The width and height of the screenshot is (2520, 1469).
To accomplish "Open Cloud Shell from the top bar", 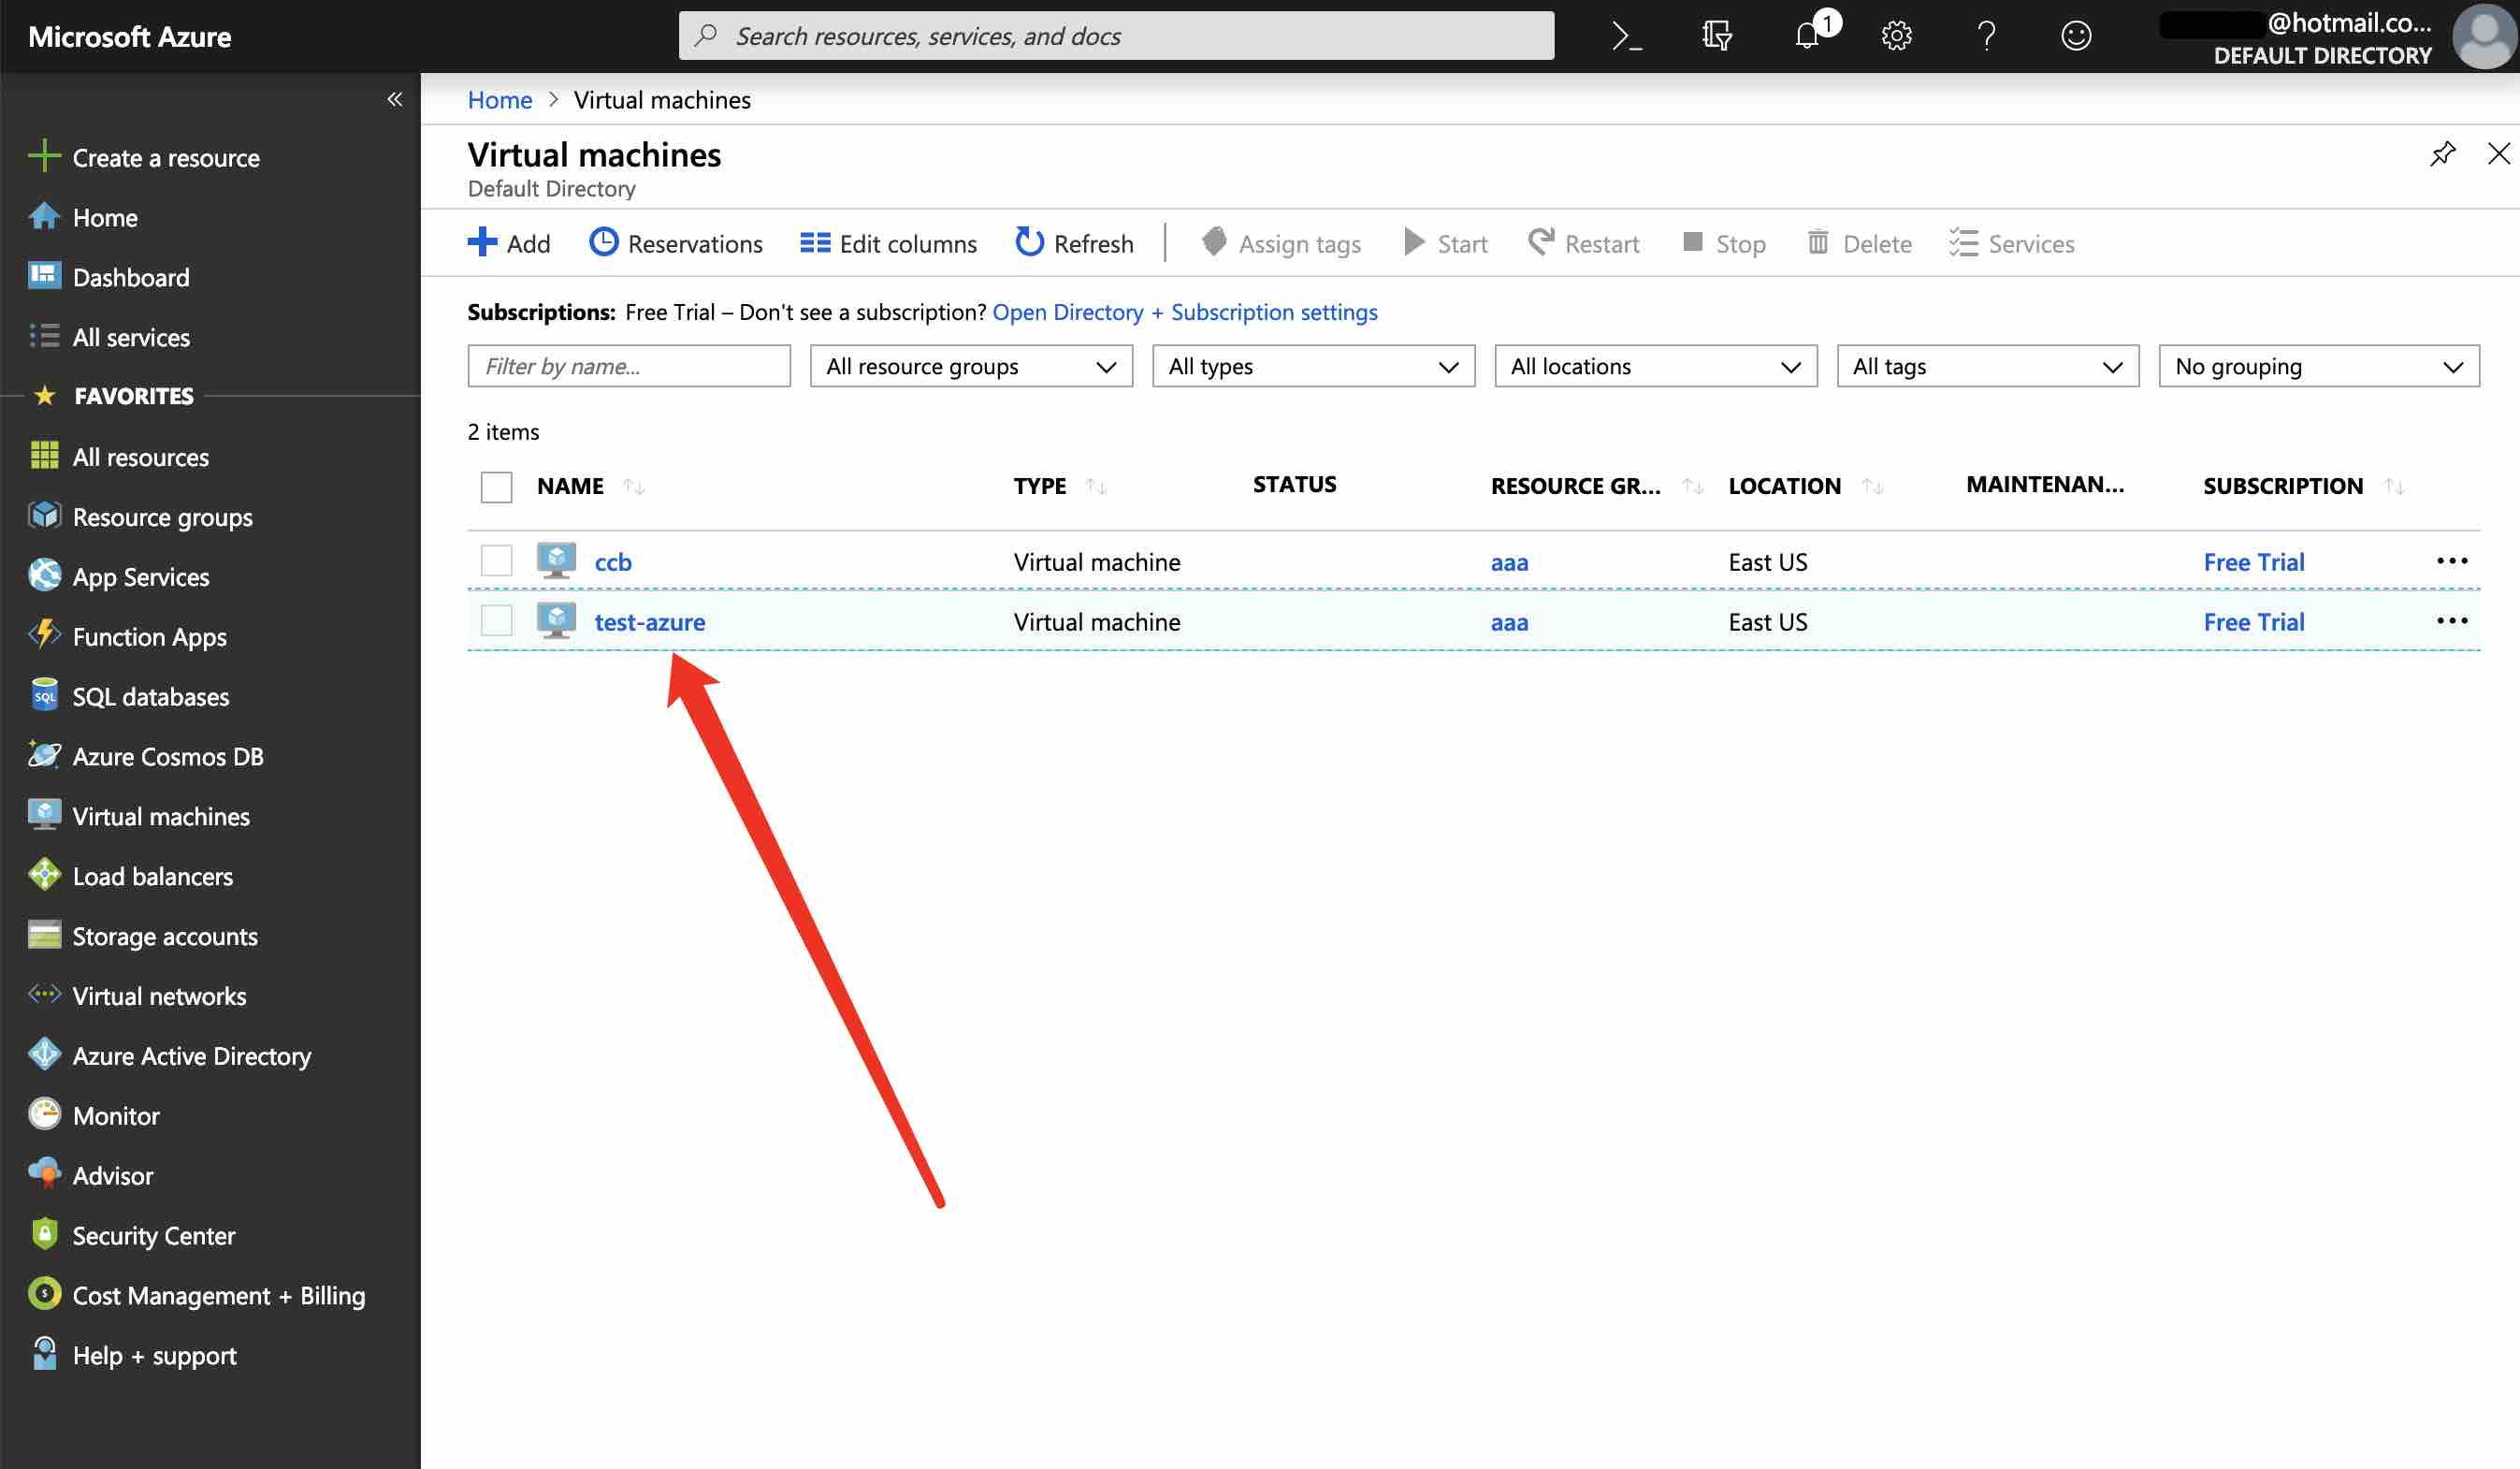I will [x=1626, y=36].
